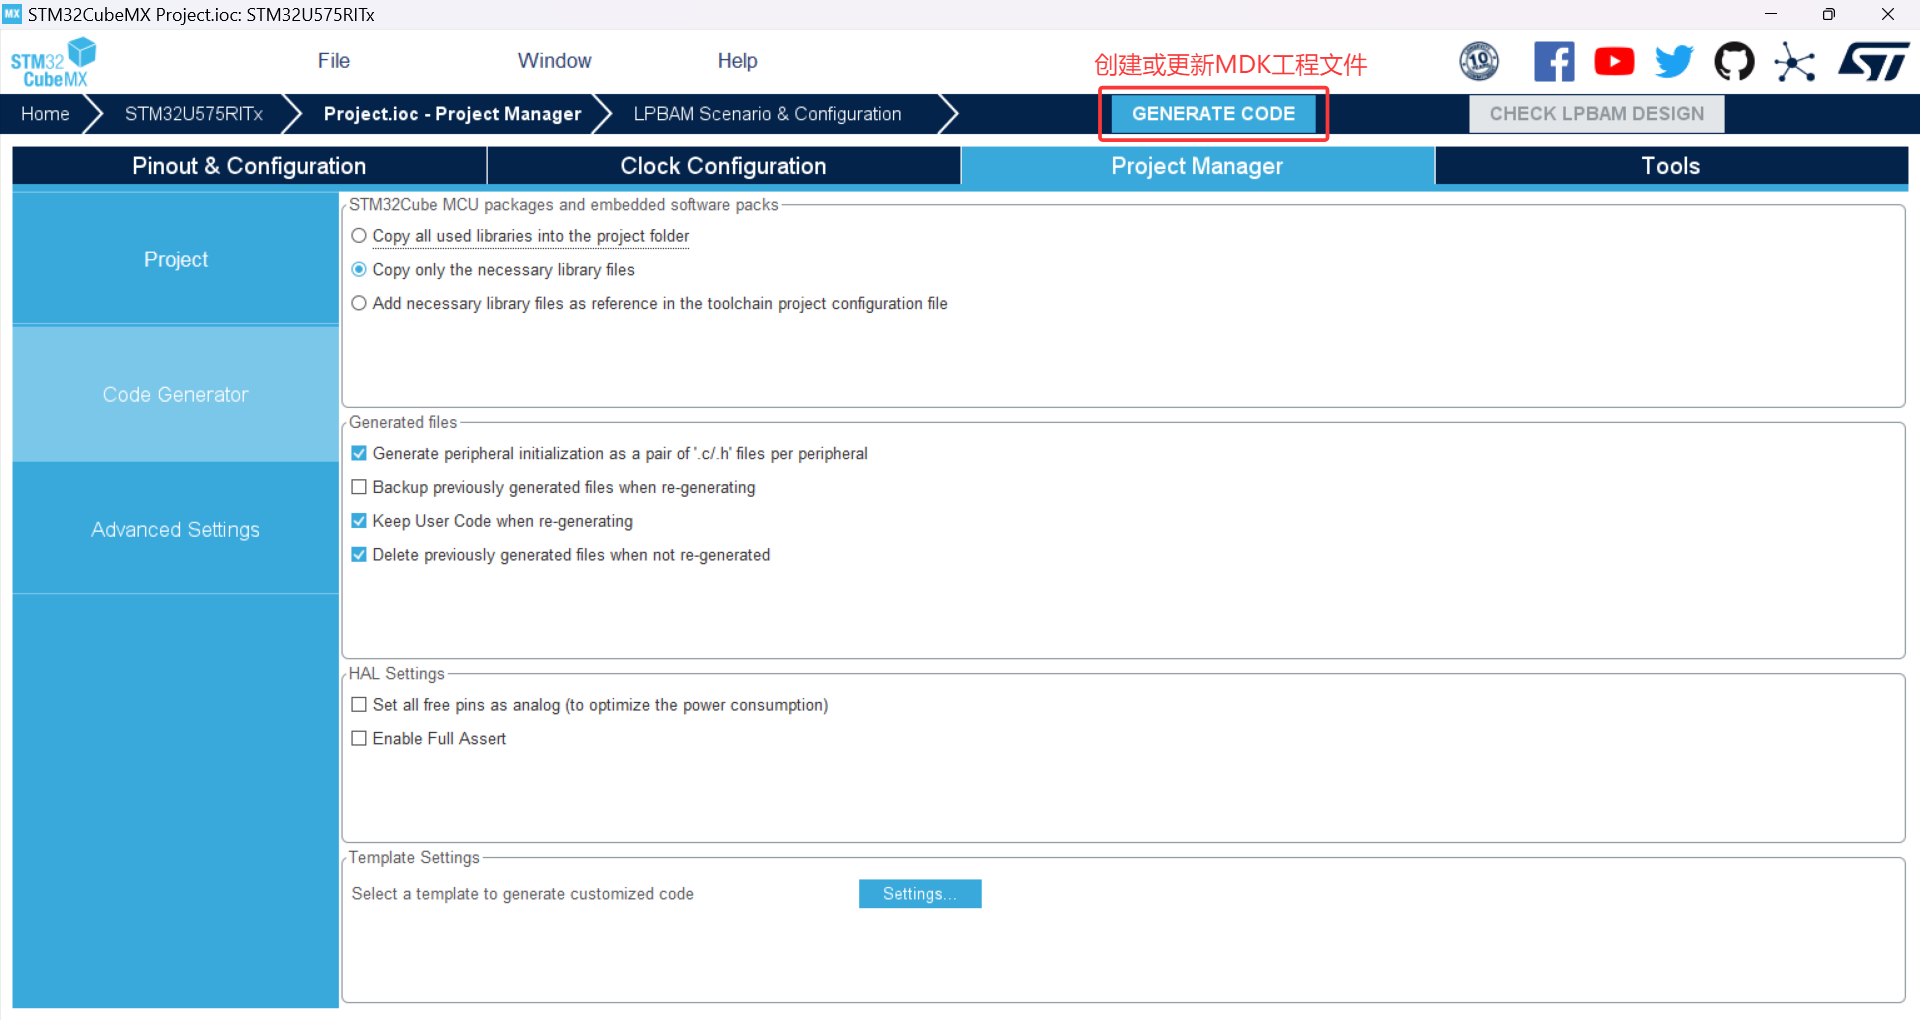Click Project.ioc - Project Manager breadcrumb
Viewport: 1920px width, 1020px height.
[x=452, y=114]
